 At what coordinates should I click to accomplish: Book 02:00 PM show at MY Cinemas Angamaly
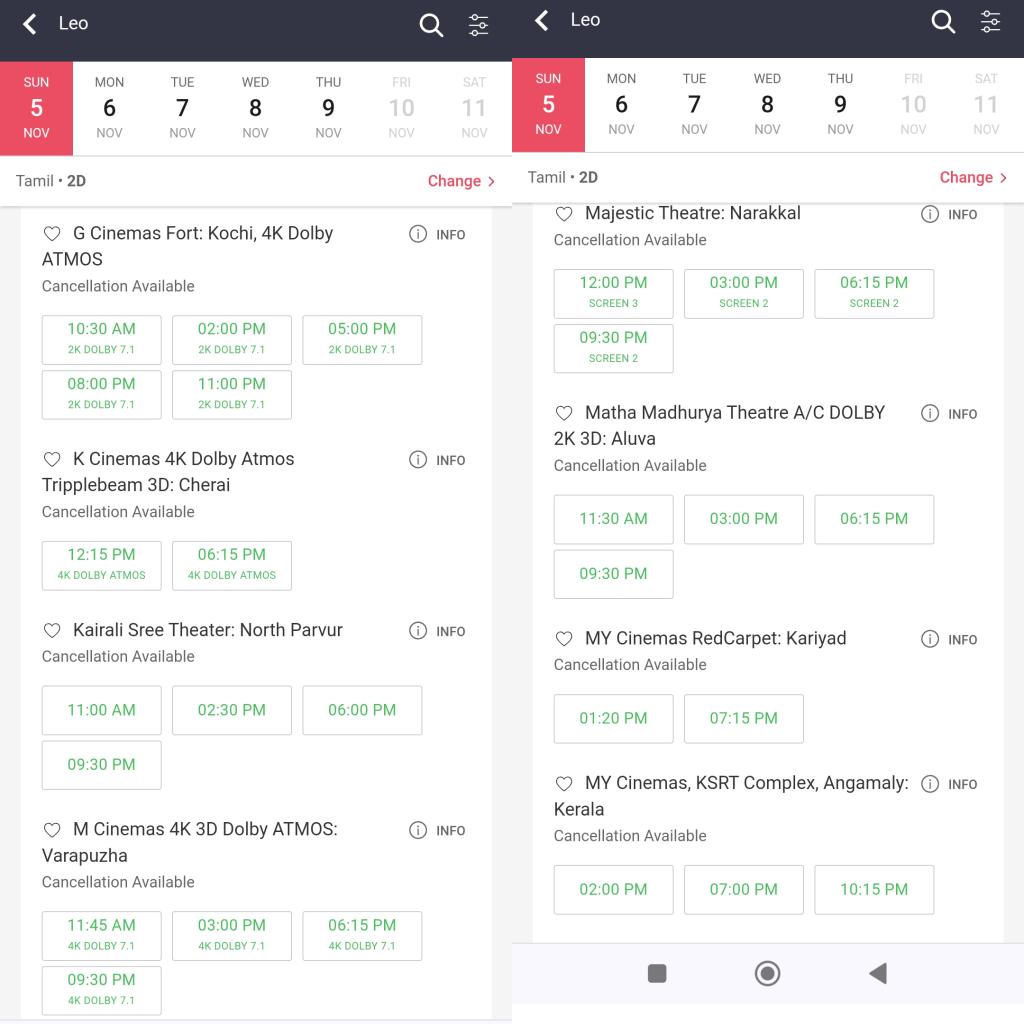tap(613, 889)
